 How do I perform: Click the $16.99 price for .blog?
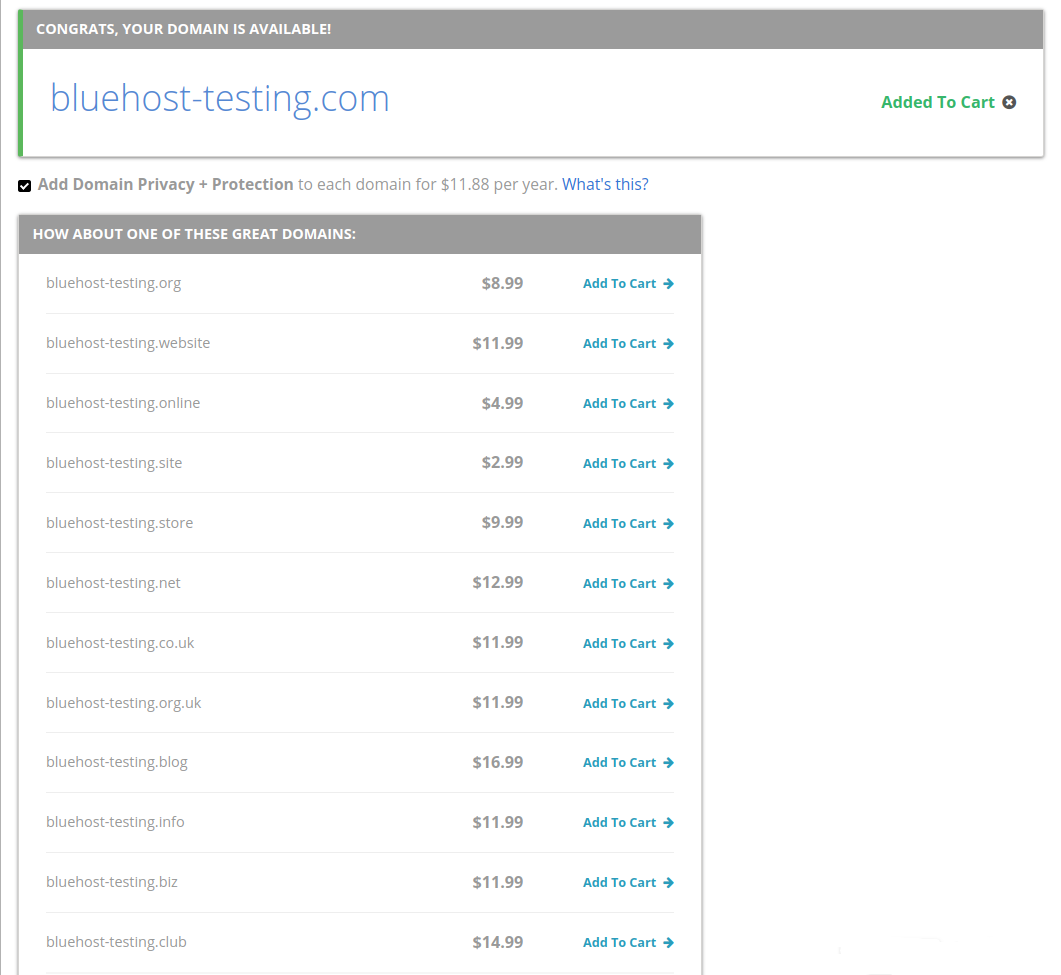497,763
